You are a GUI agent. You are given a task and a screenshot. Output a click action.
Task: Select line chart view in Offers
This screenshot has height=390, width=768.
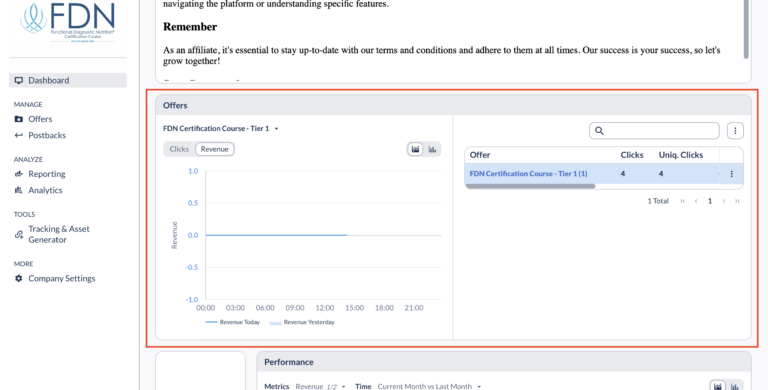[x=415, y=149]
